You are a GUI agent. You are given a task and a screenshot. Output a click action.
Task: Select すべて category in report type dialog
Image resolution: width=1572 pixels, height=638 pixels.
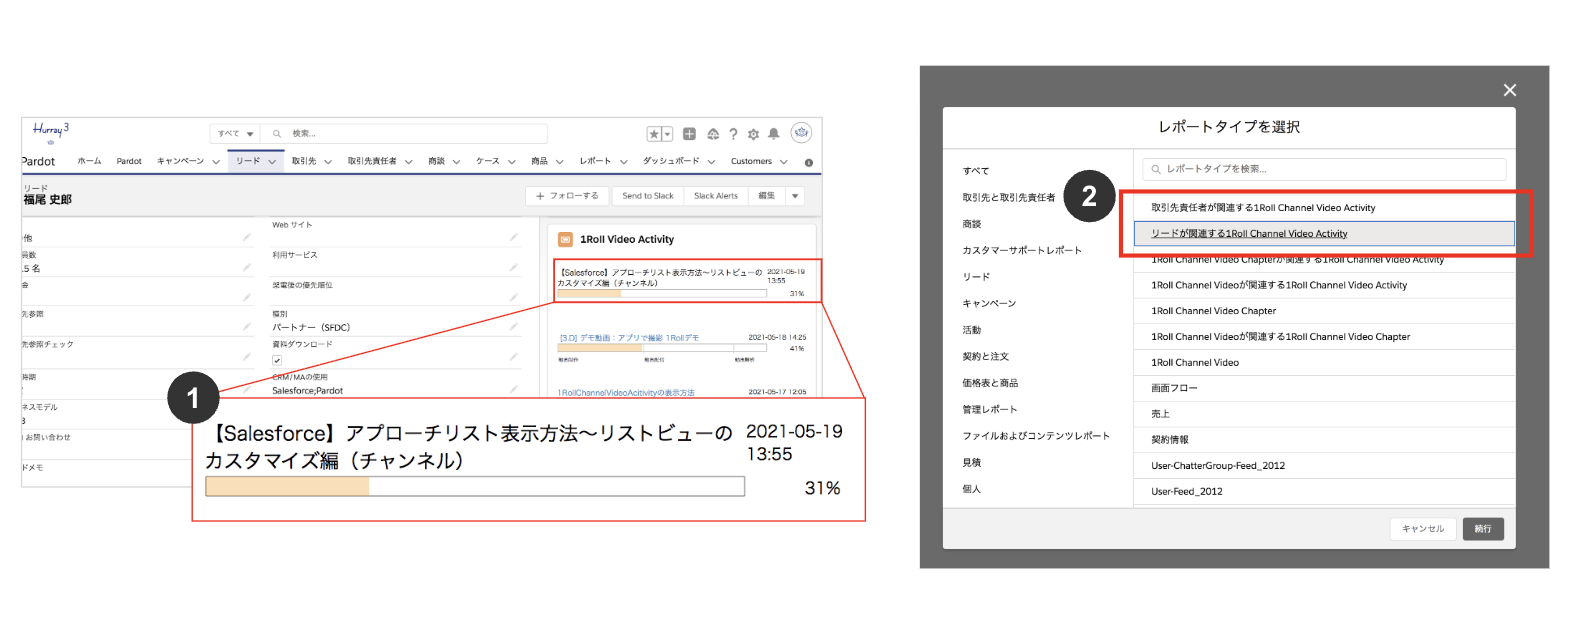pos(976,171)
